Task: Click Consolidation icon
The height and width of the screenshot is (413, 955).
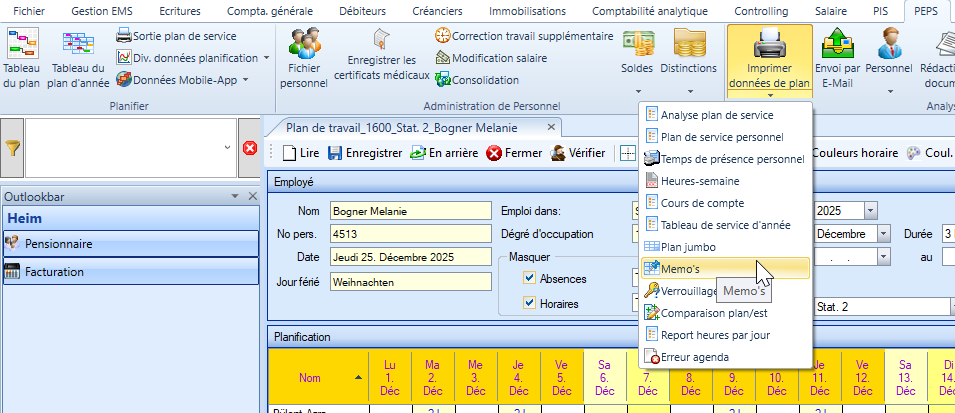Action: point(443,80)
